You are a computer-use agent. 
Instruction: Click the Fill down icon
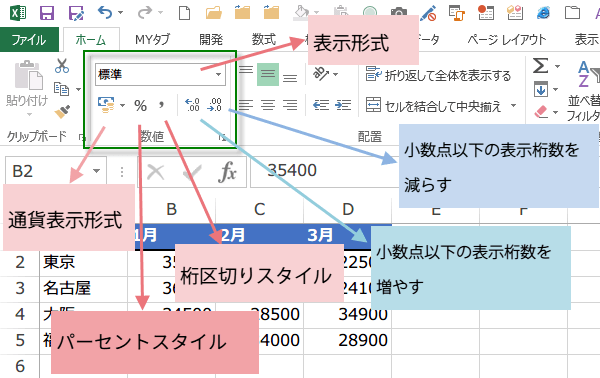(x=541, y=90)
